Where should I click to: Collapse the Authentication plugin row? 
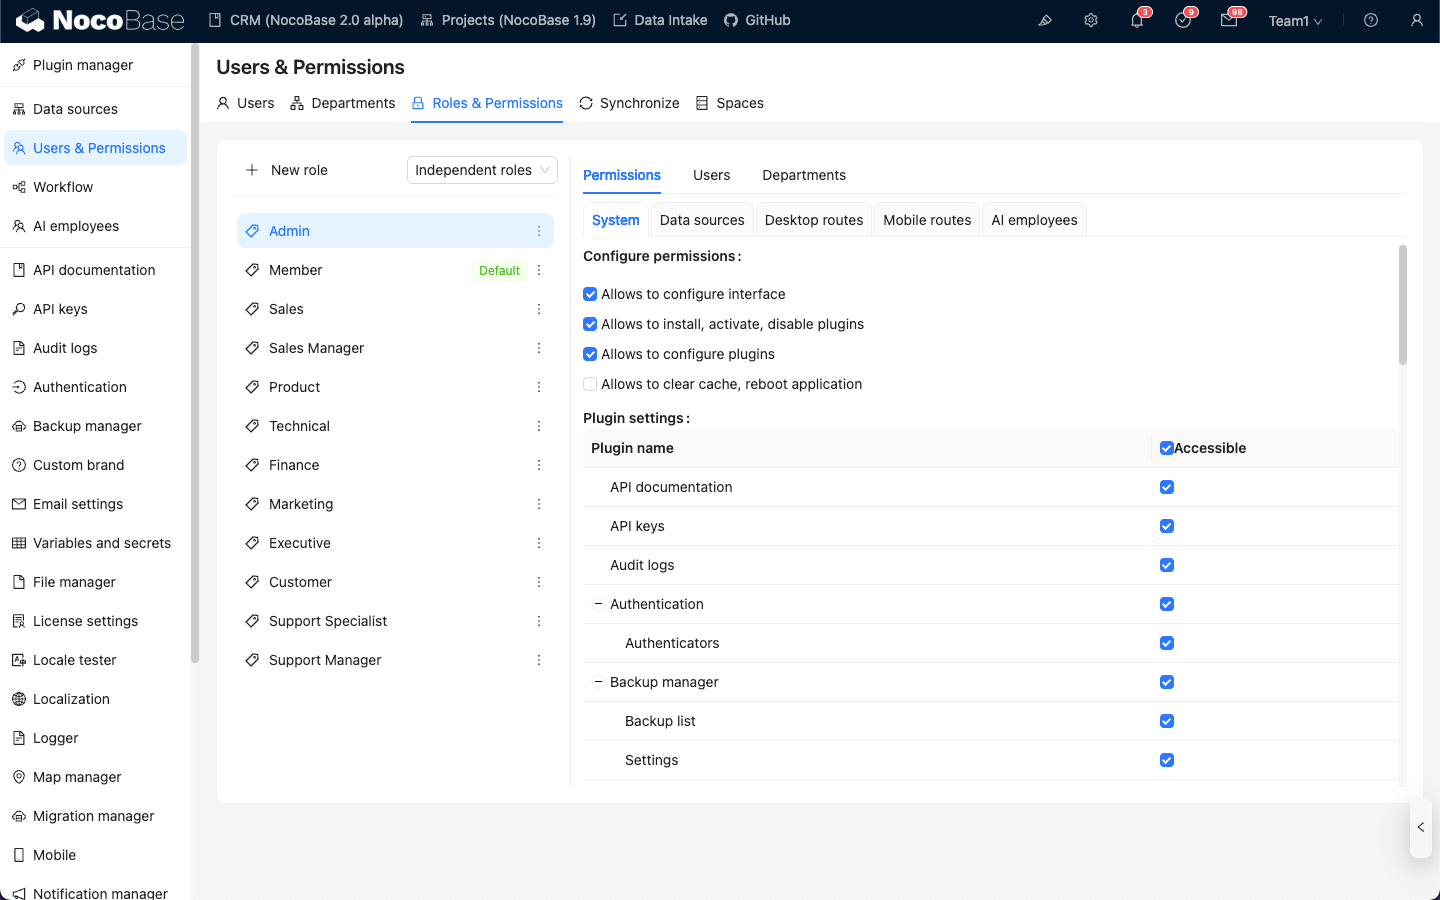[x=598, y=604]
